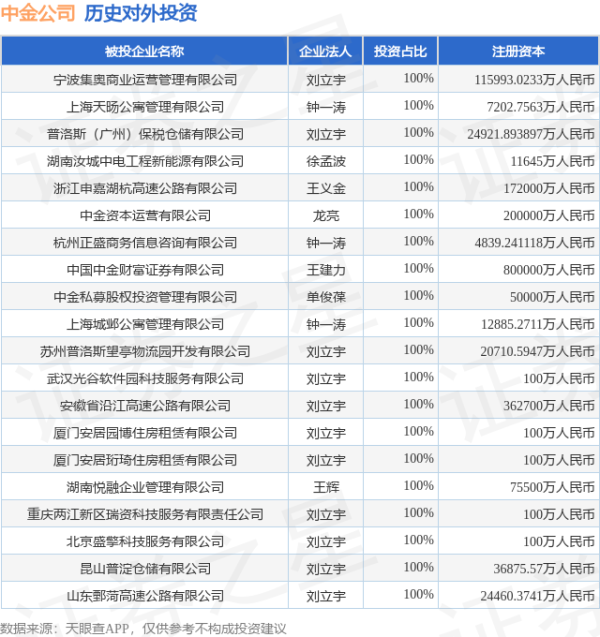Click 厦门安居园博住房租赁有限公司 cell

[x=145, y=433]
